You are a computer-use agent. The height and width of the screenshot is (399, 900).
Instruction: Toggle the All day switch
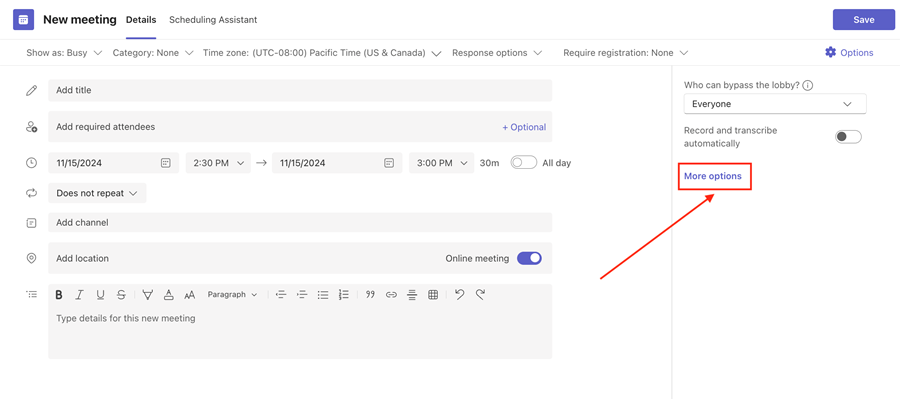click(523, 163)
